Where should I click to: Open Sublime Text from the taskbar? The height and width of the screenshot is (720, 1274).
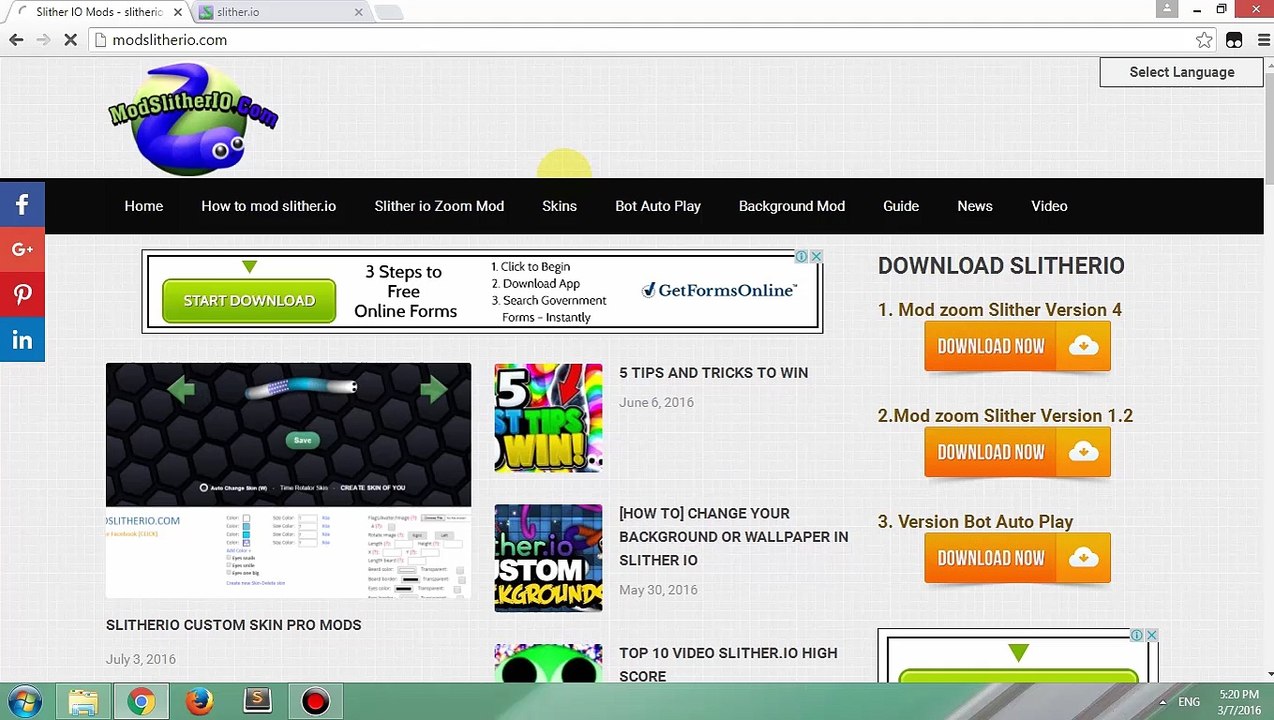[257, 702]
